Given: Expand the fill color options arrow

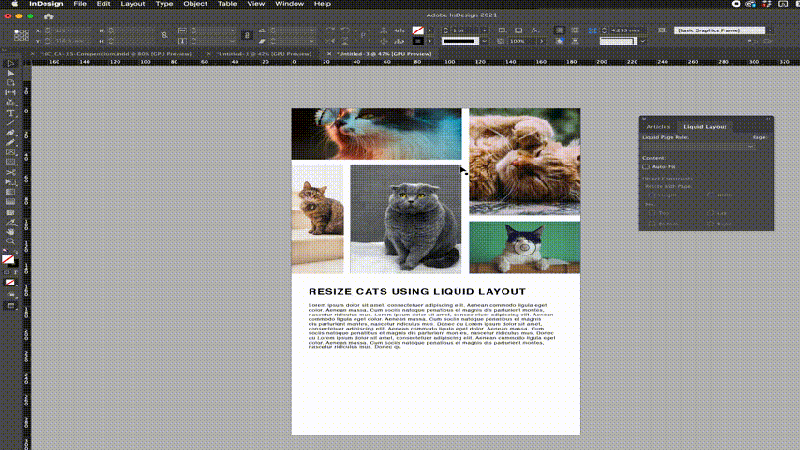Looking at the screenshot, I should click(429, 30).
